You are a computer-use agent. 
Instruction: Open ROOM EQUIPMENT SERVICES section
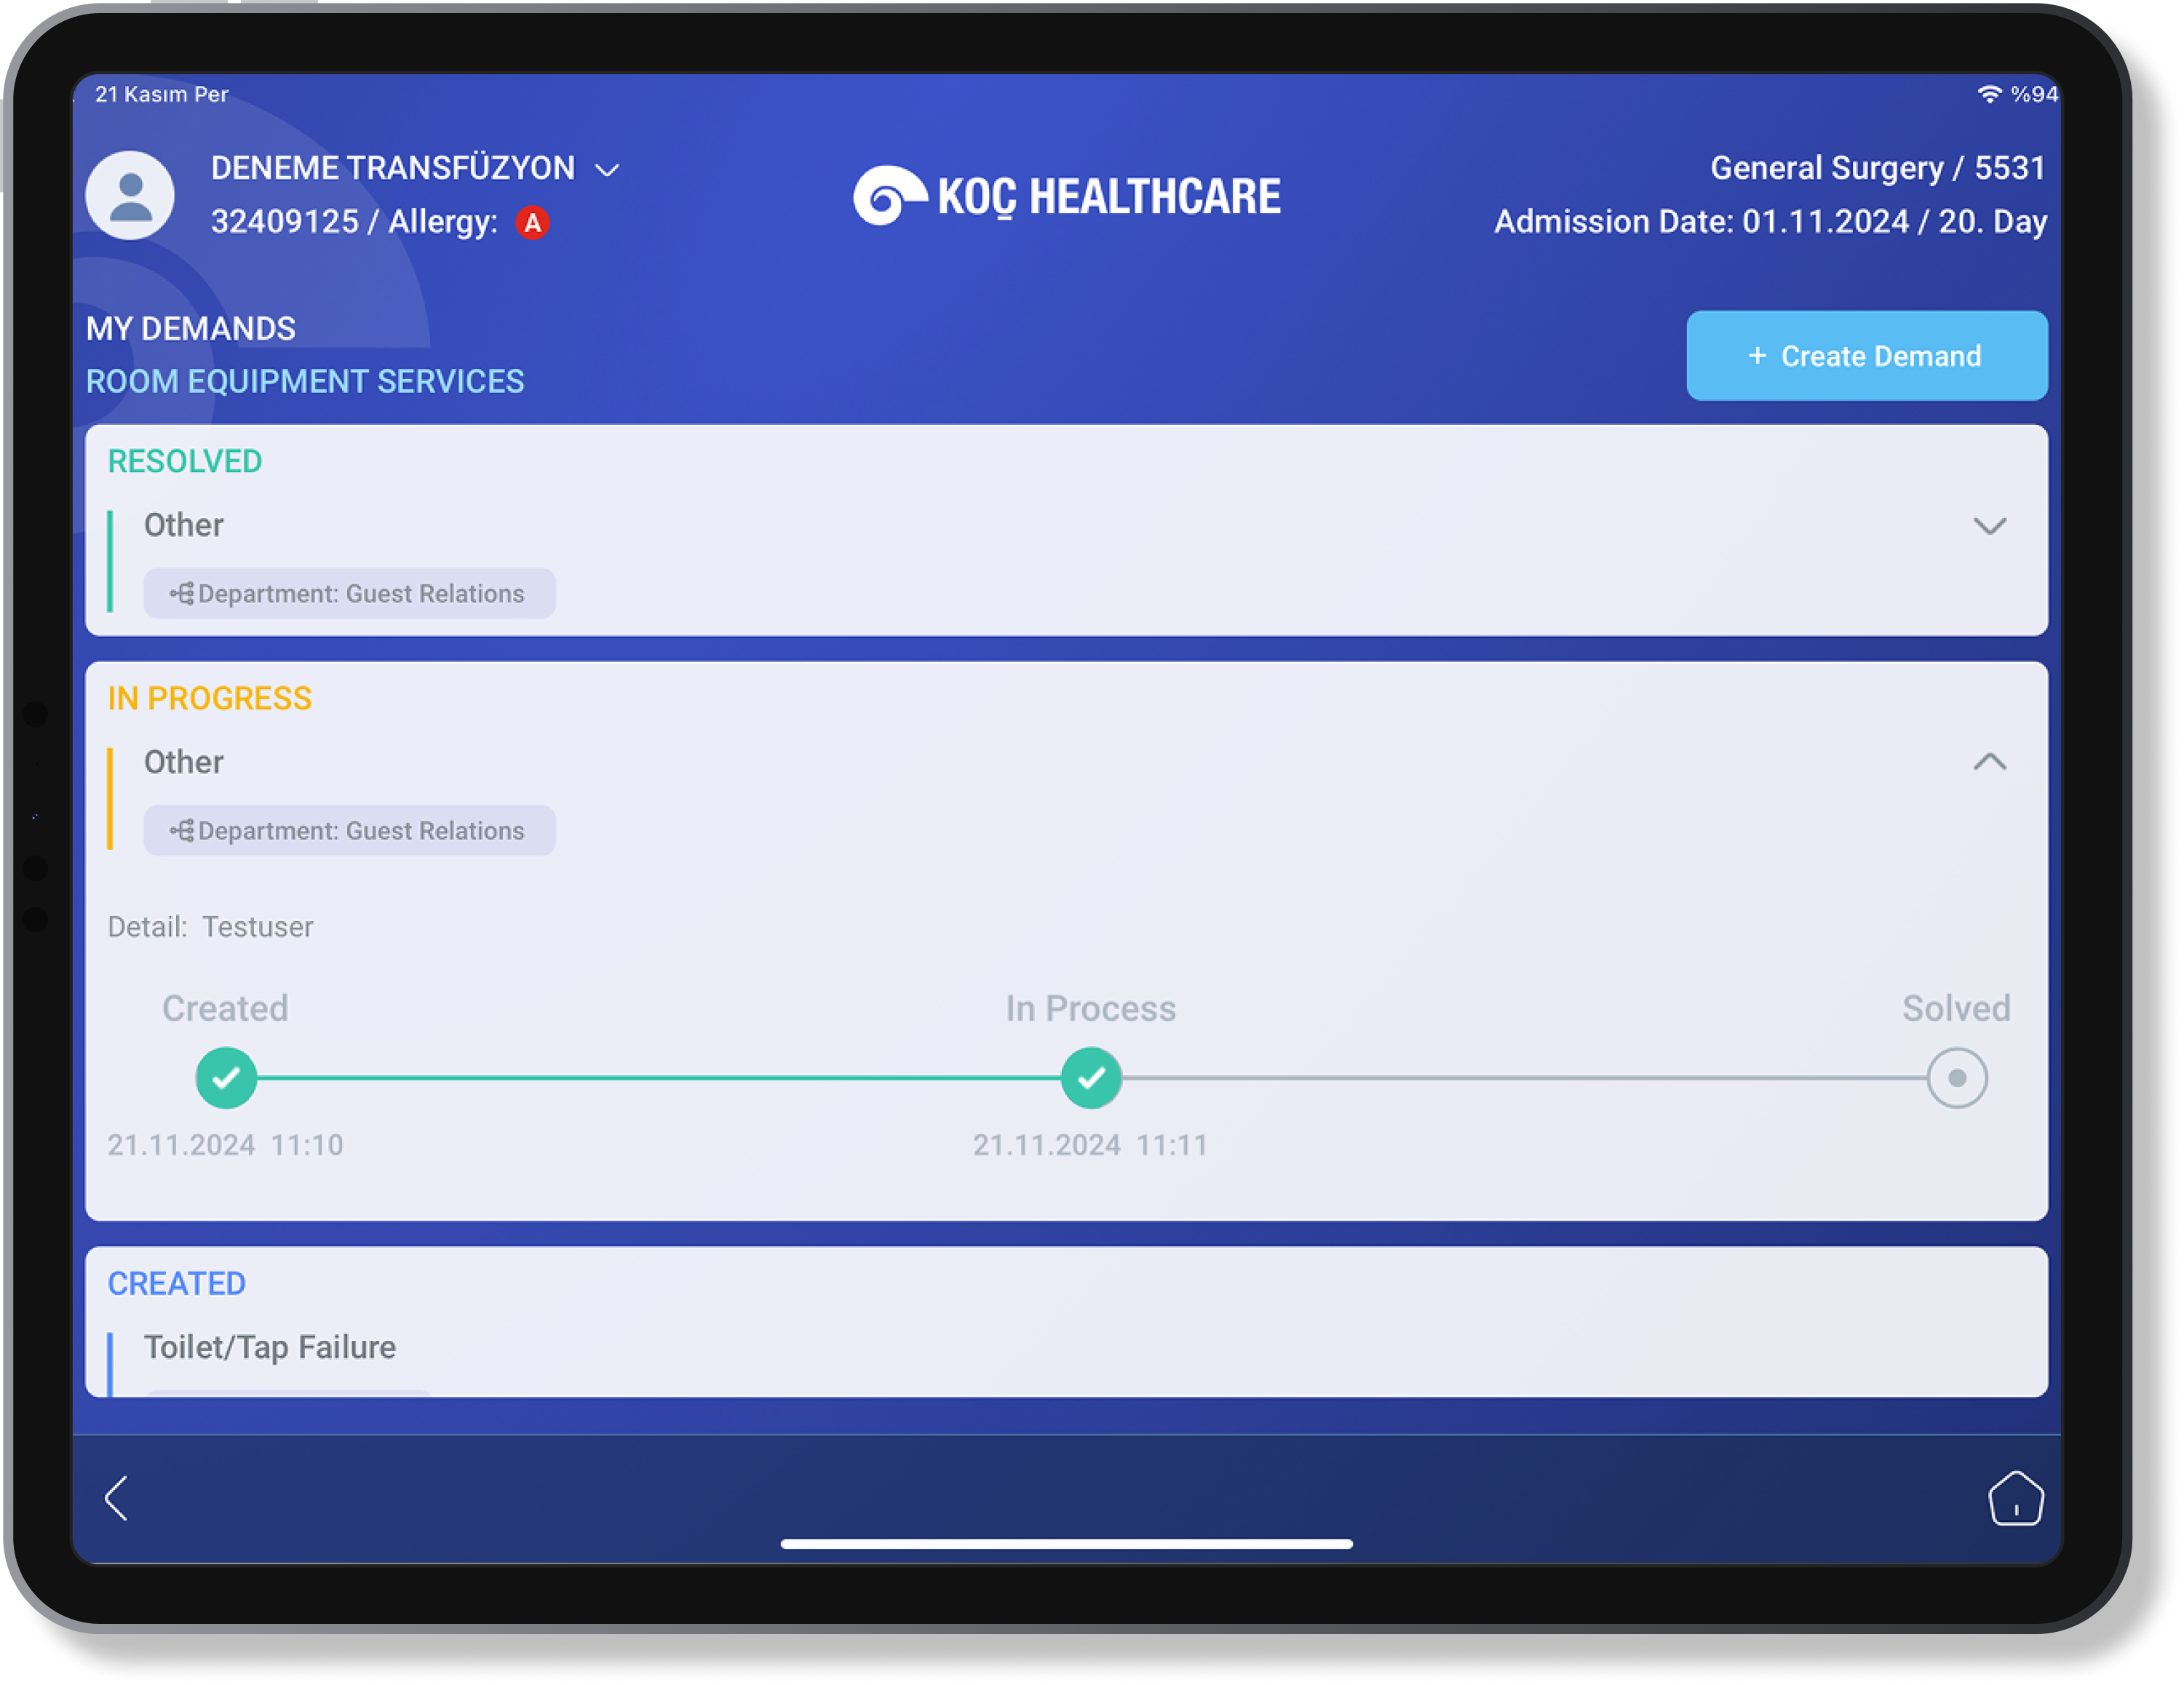point(304,381)
